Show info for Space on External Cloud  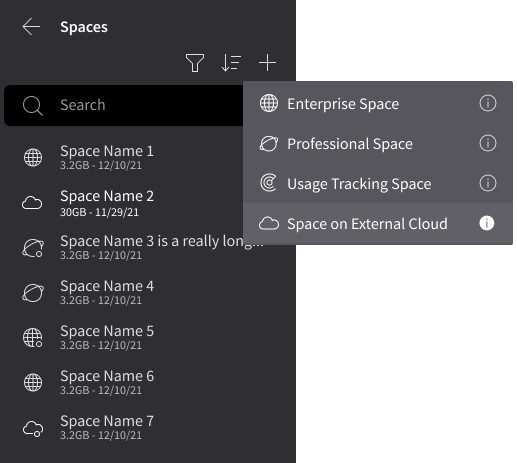[x=487, y=223]
